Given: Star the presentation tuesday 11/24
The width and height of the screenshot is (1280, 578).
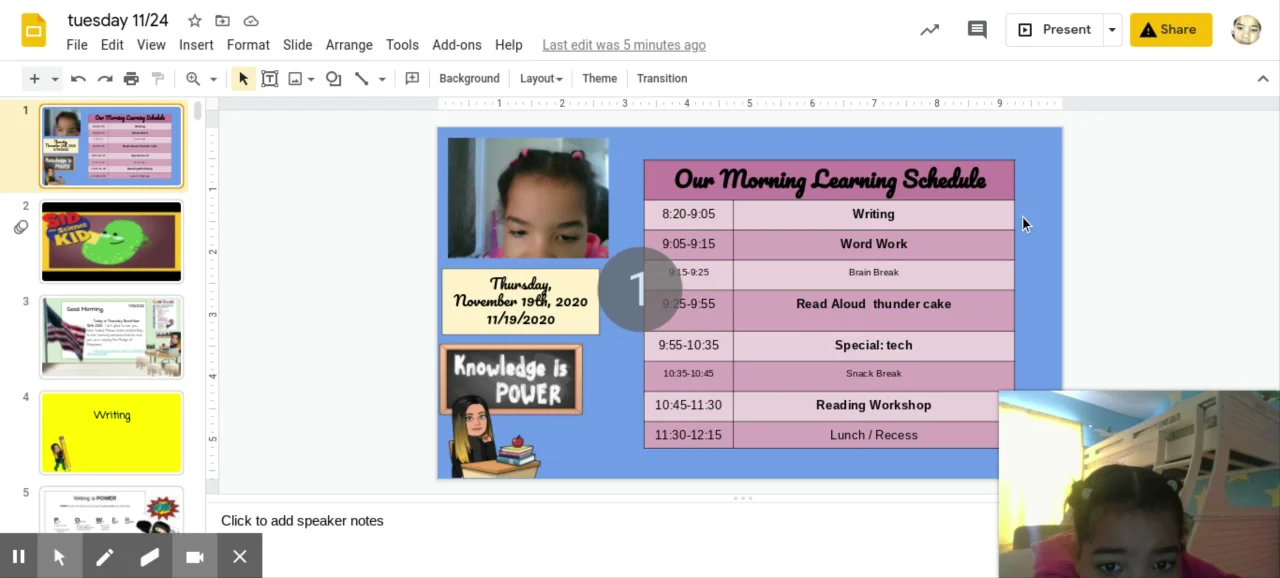Looking at the screenshot, I should pos(195,21).
